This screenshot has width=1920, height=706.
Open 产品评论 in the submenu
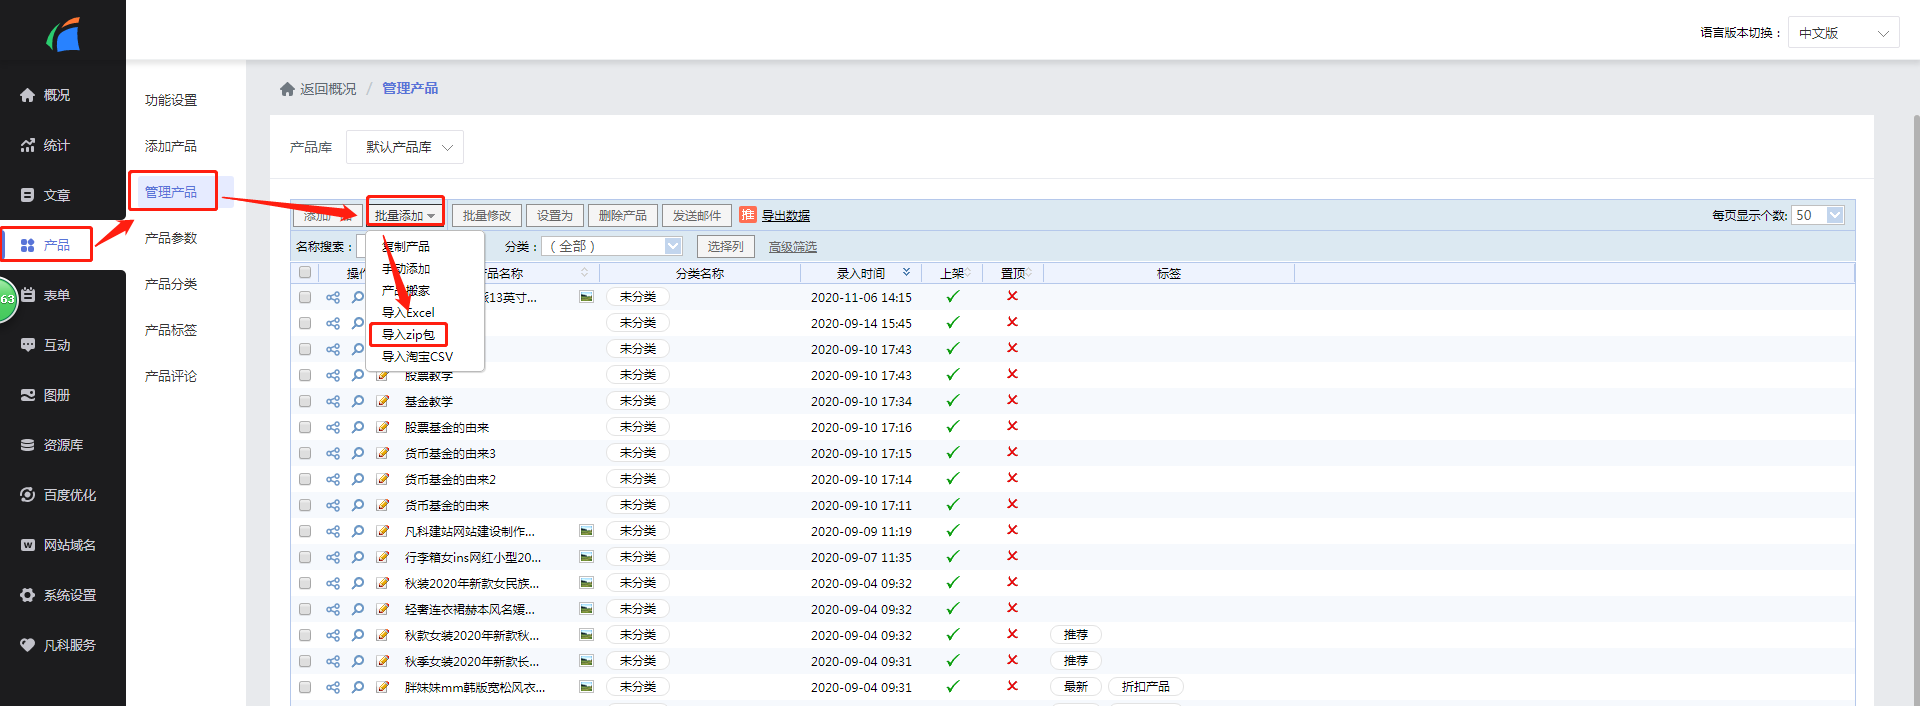[x=171, y=376]
